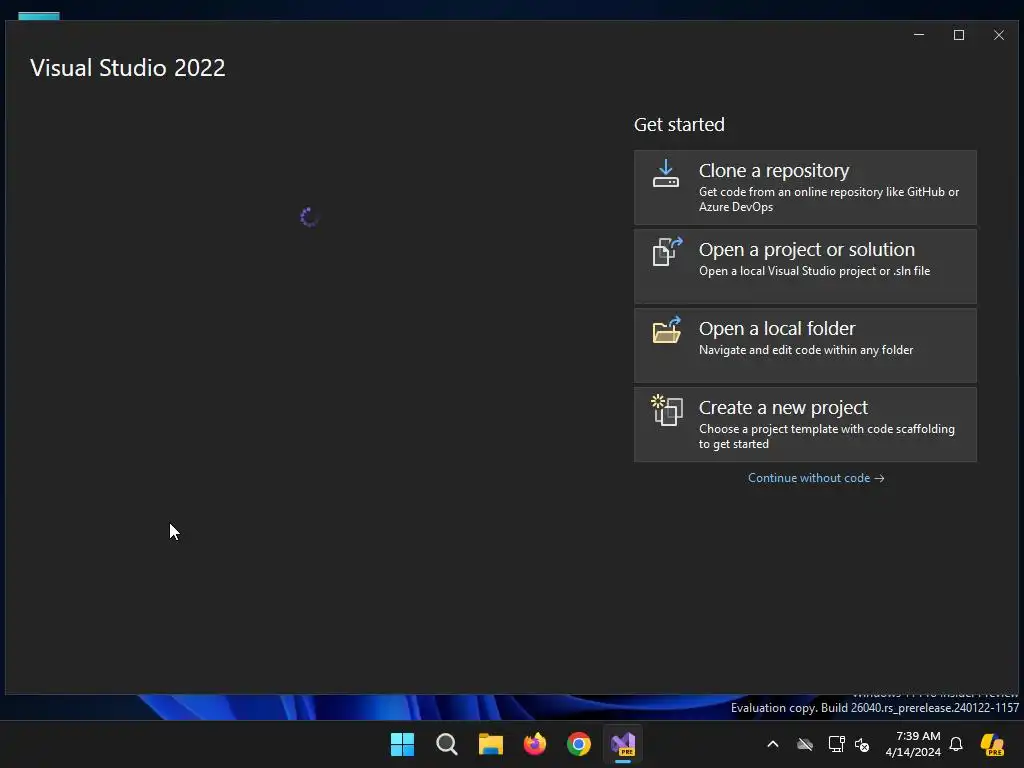Choose Open a local folder title
This screenshot has width=1024, height=768.
(x=776, y=328)
